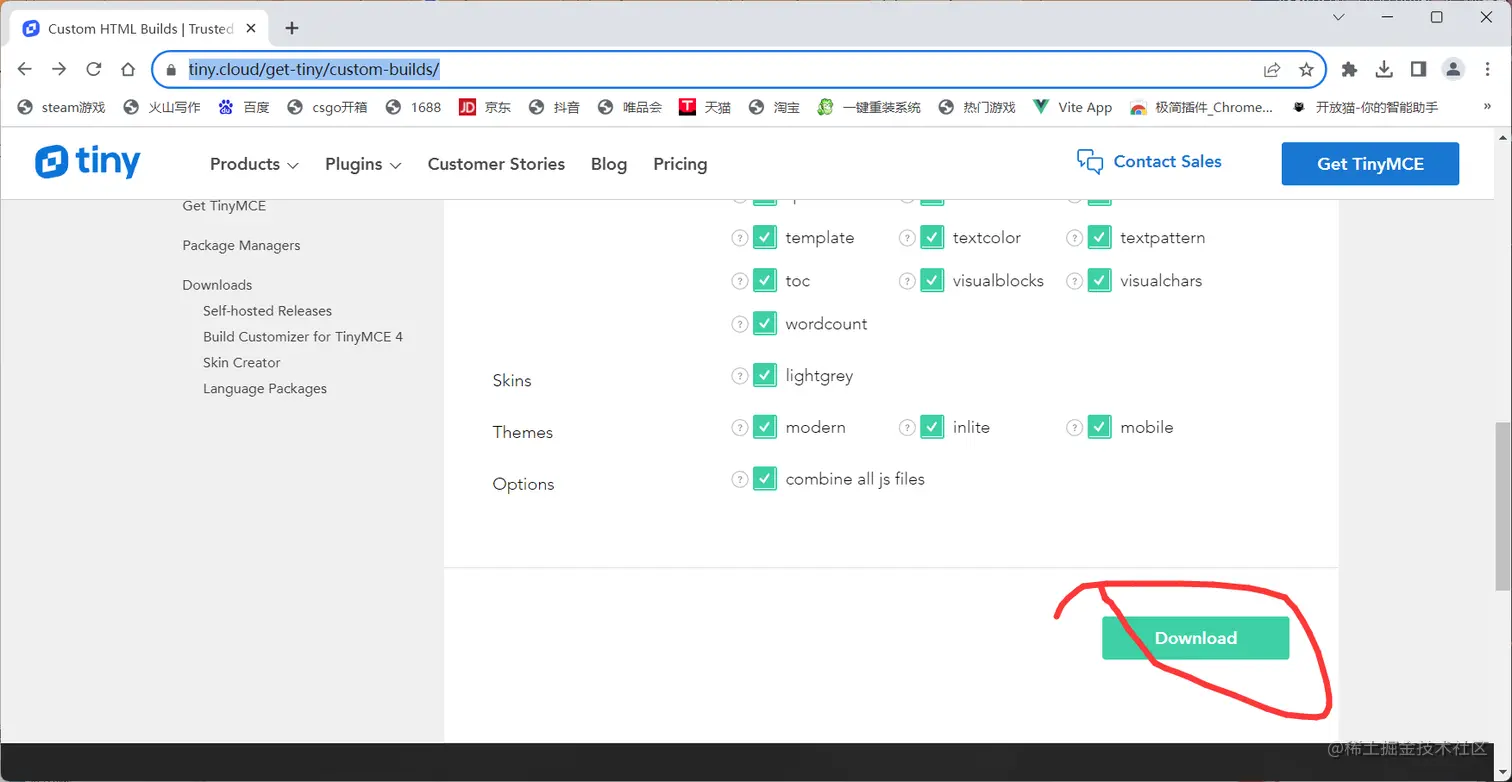Open the Chrome three-dot menu
Screen dimensions: 1512x782
(1486, 69)
